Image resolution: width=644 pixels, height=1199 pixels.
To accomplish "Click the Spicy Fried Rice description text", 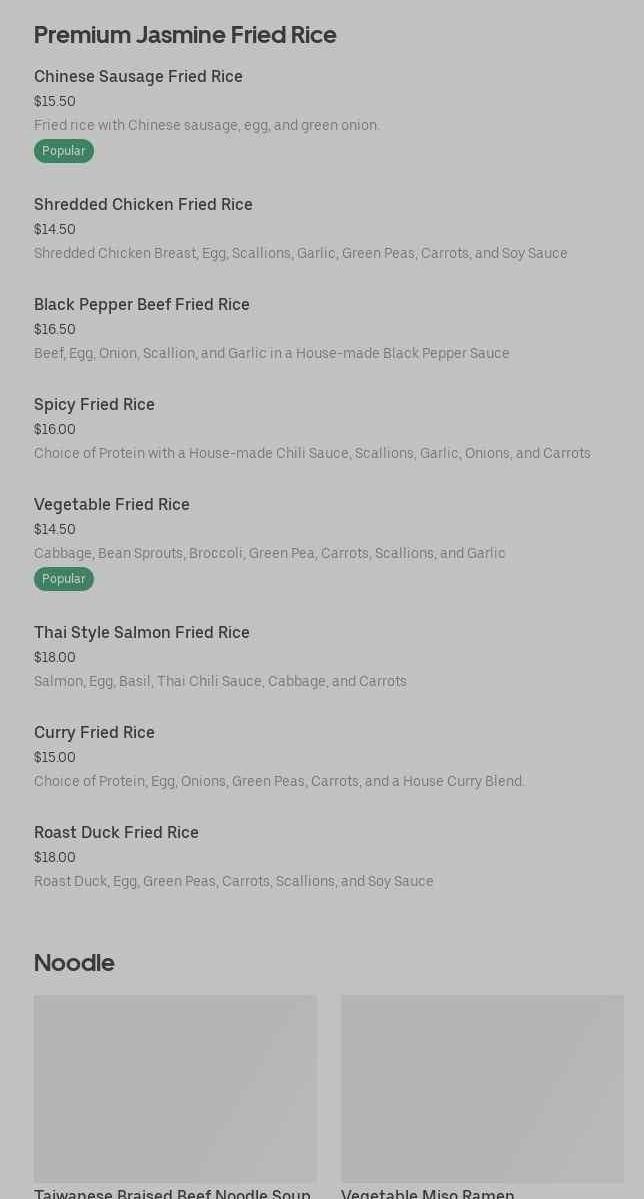I will tap(312, 453).
